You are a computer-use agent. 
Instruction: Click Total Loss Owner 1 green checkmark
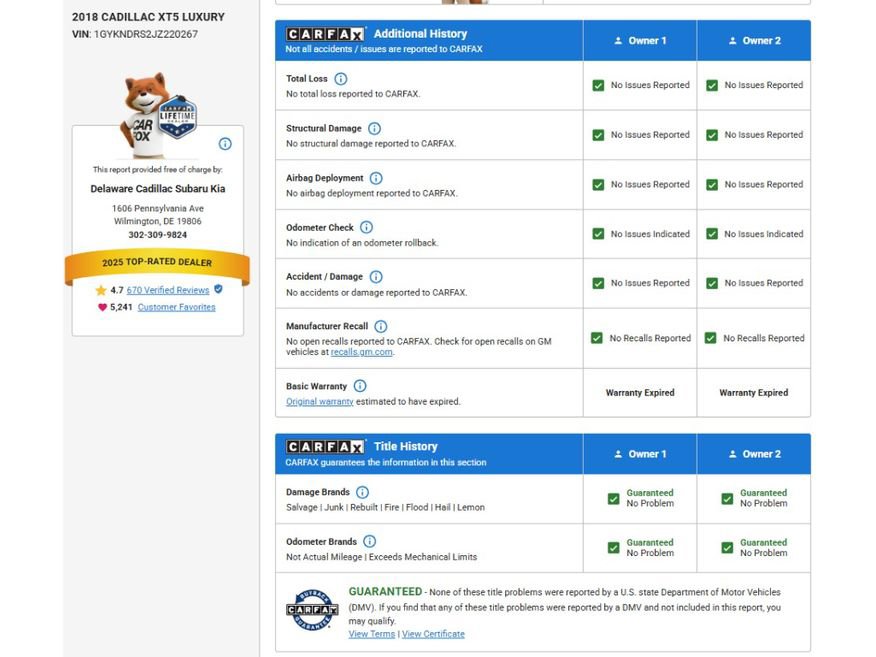click(x=598, y=85)
